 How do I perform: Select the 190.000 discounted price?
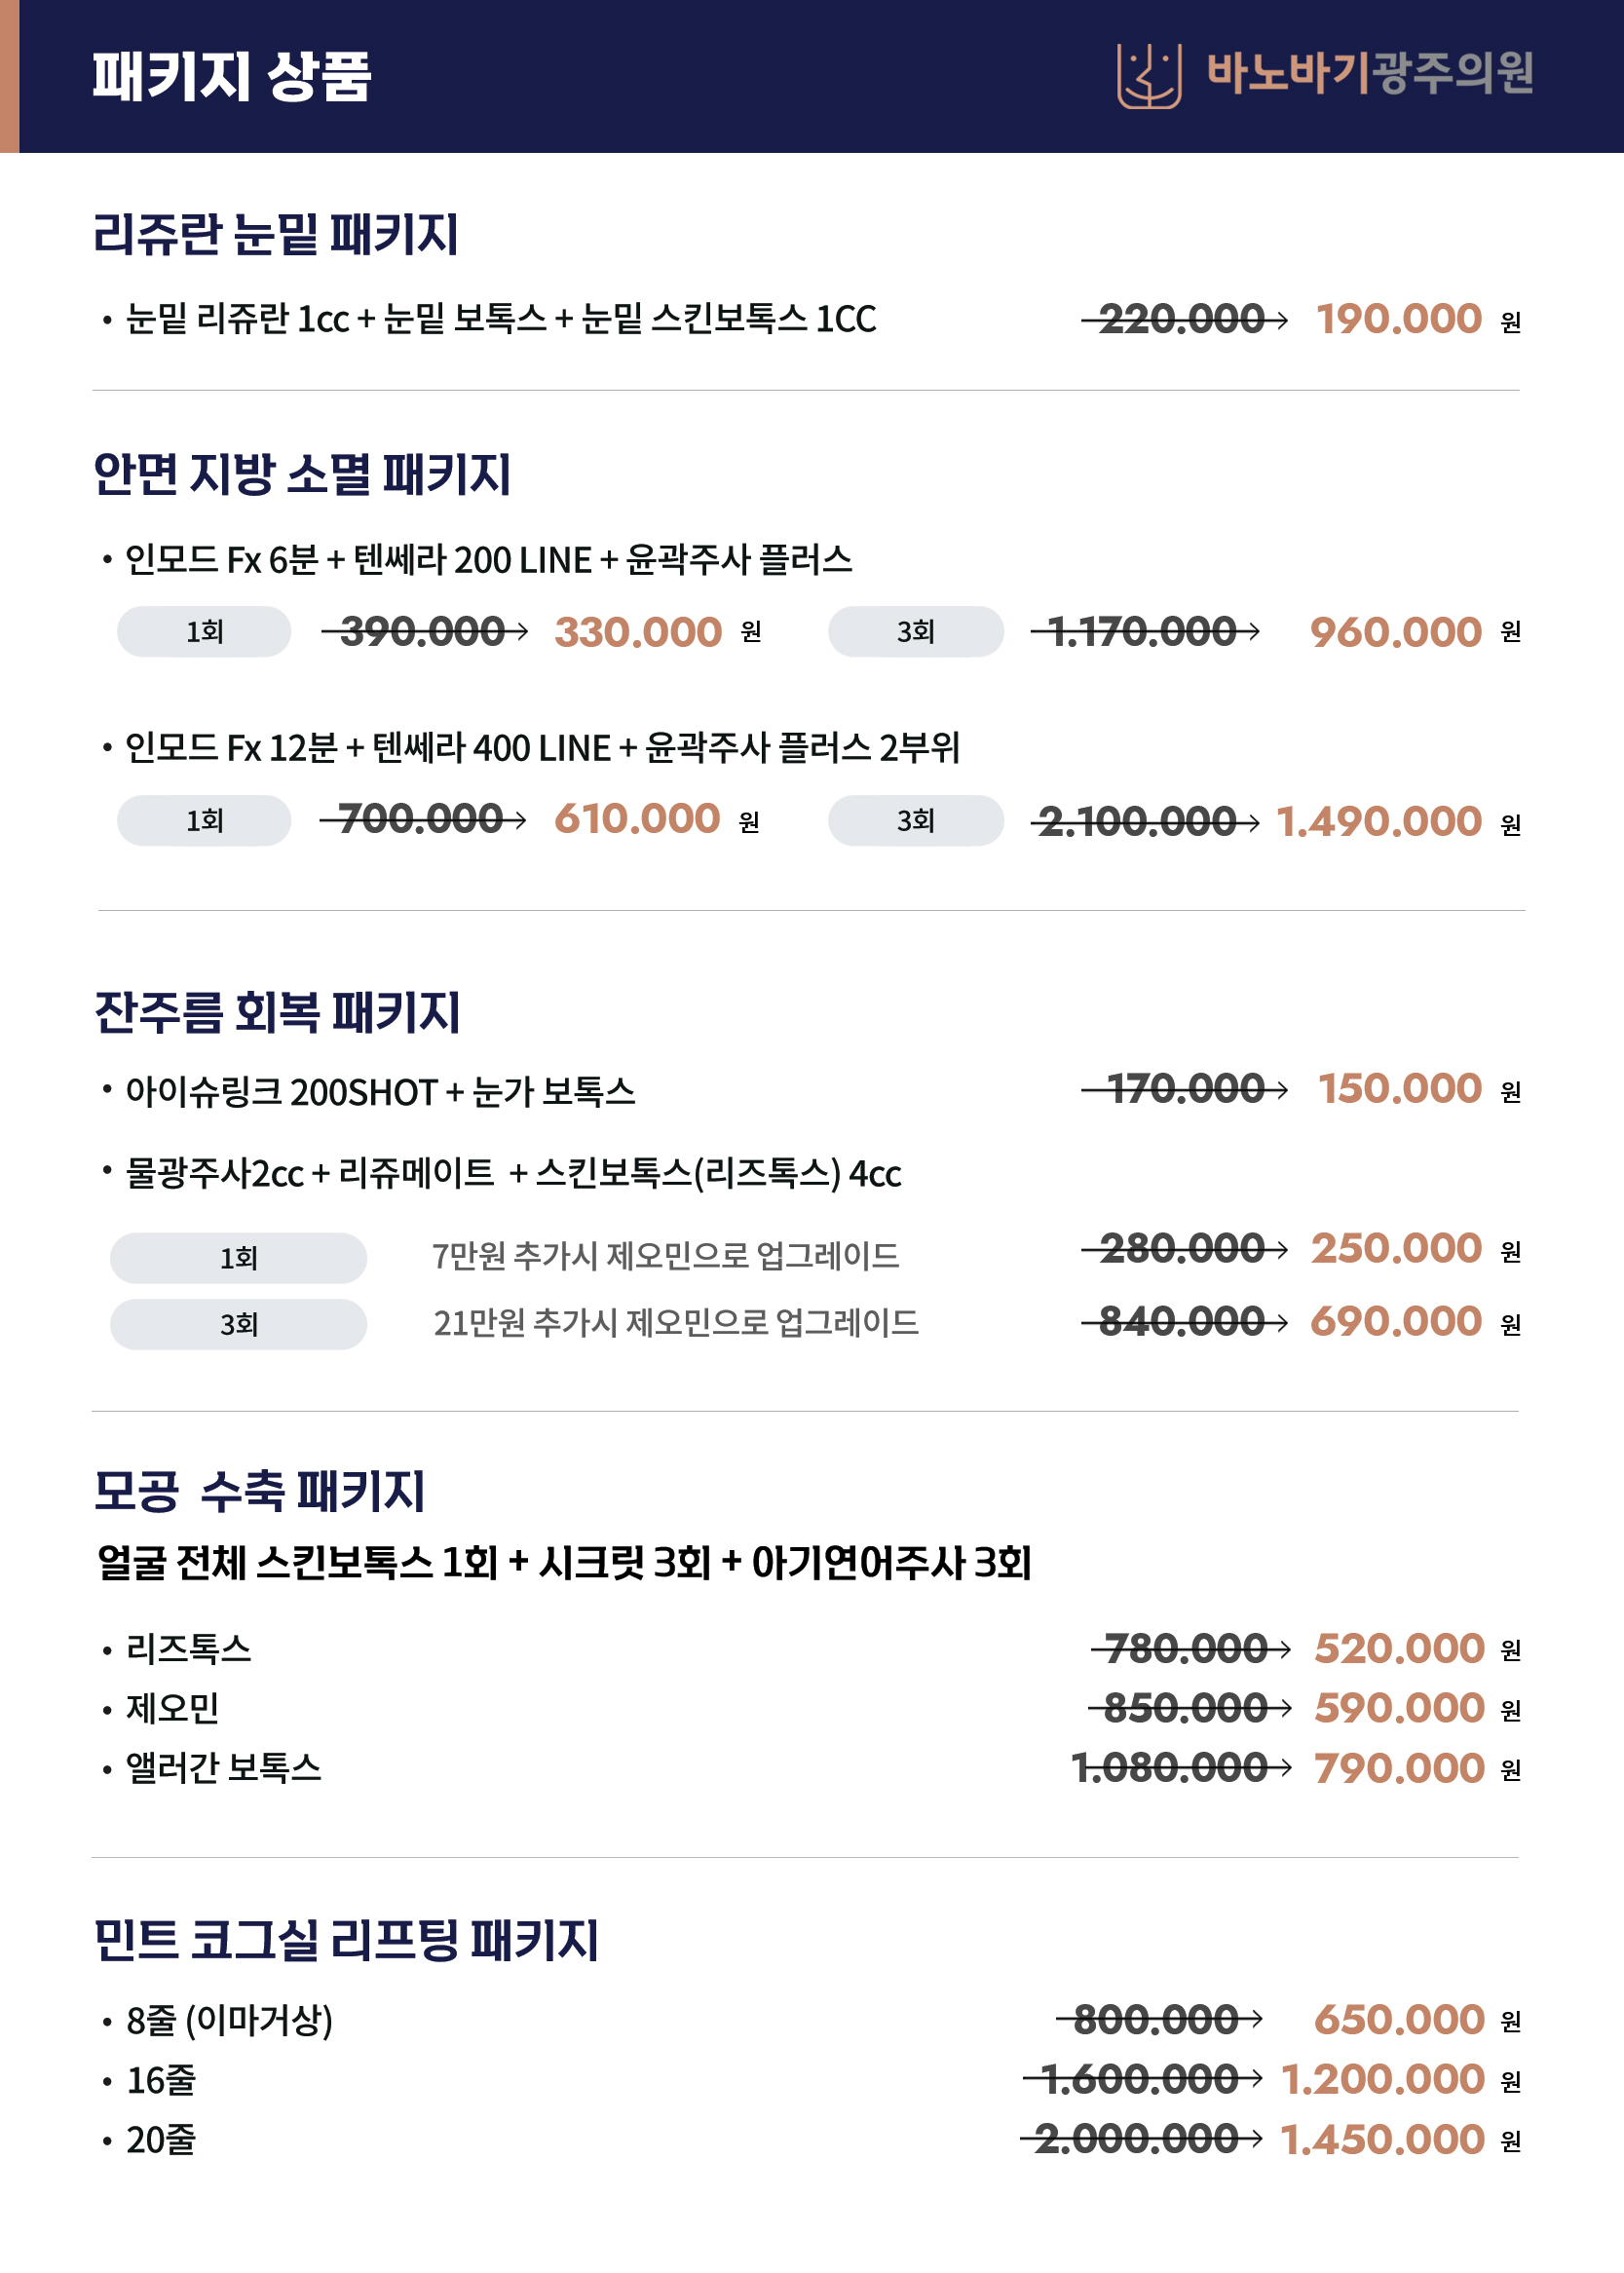1398,319
